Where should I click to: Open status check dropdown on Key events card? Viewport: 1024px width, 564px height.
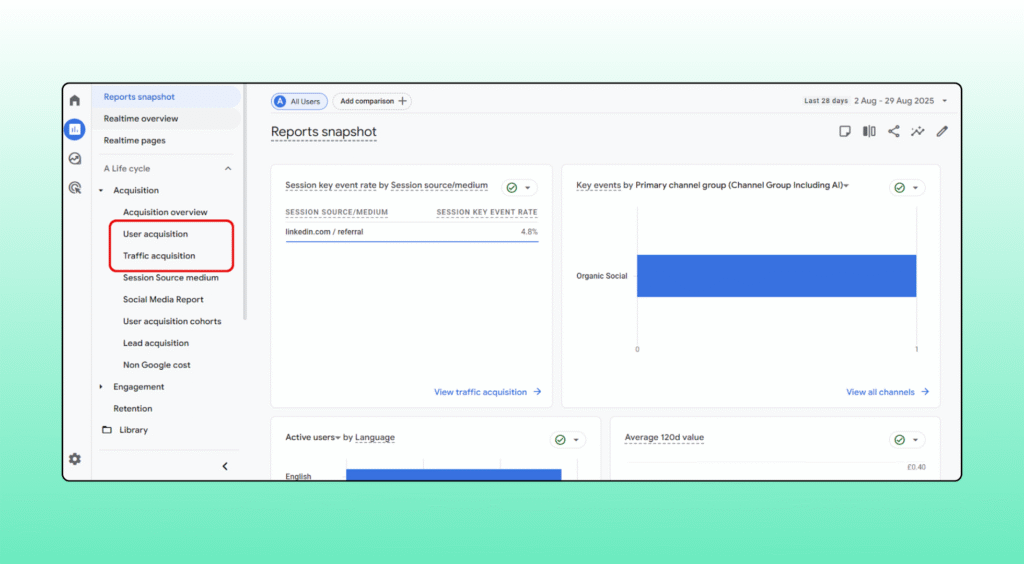pos(907,187)
